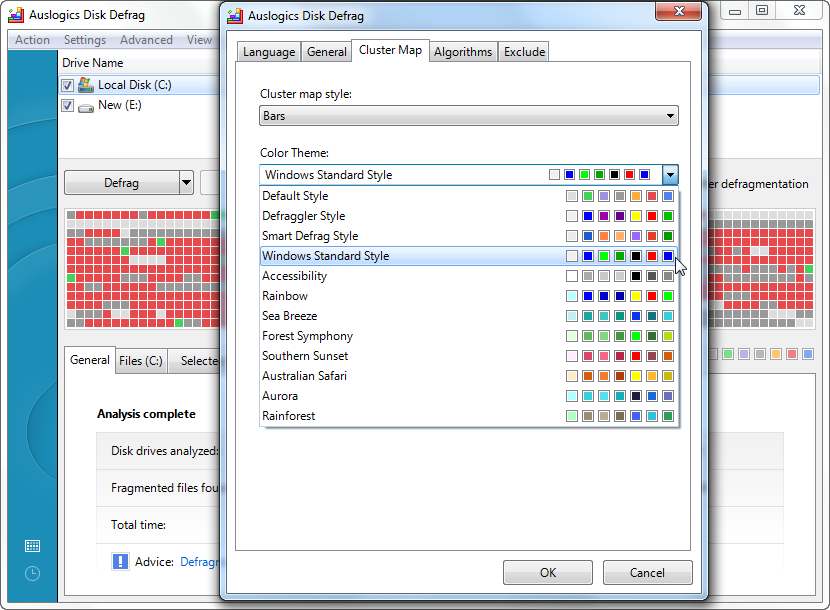The image size is (830, 610).
Task: Open the scheduler clock icon in sidebar
Action: 32,573
